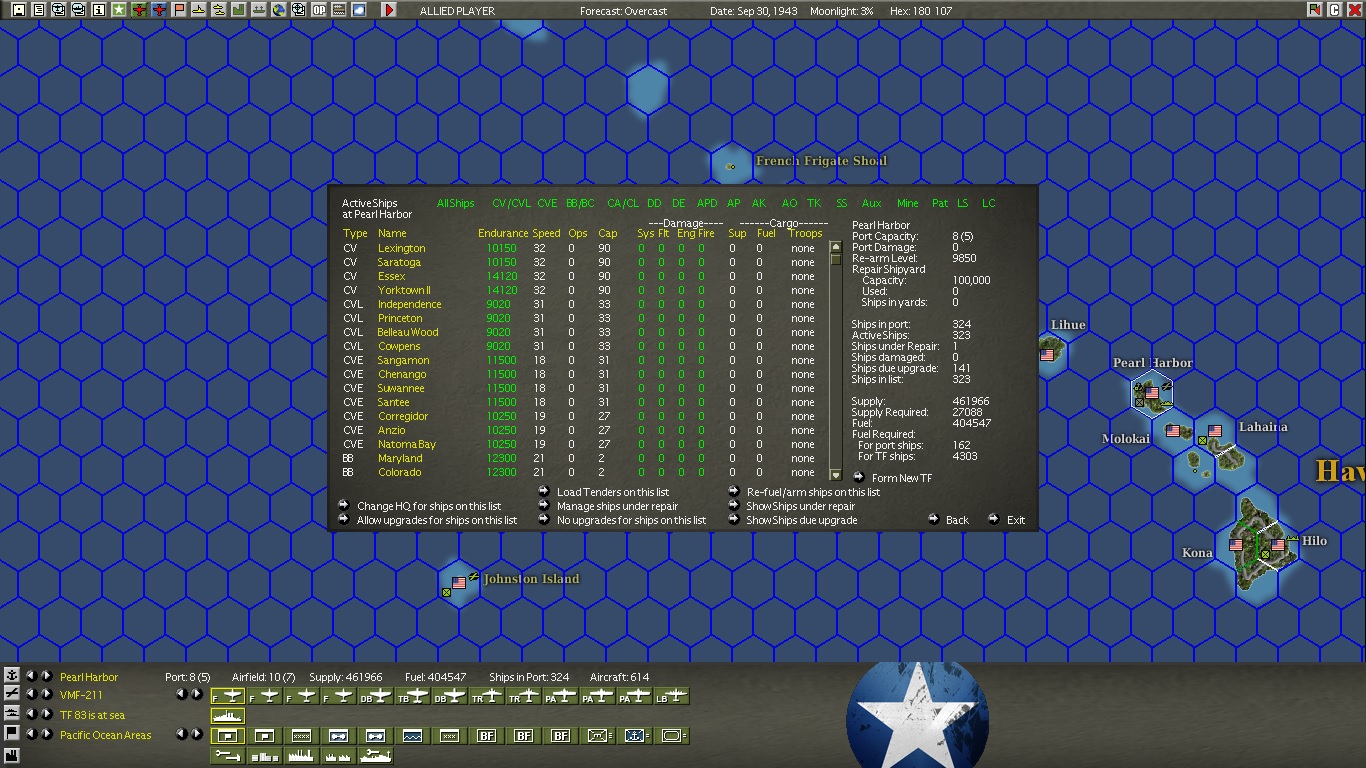
Task: Filter list by All Ships
Action: coord(456,203)
